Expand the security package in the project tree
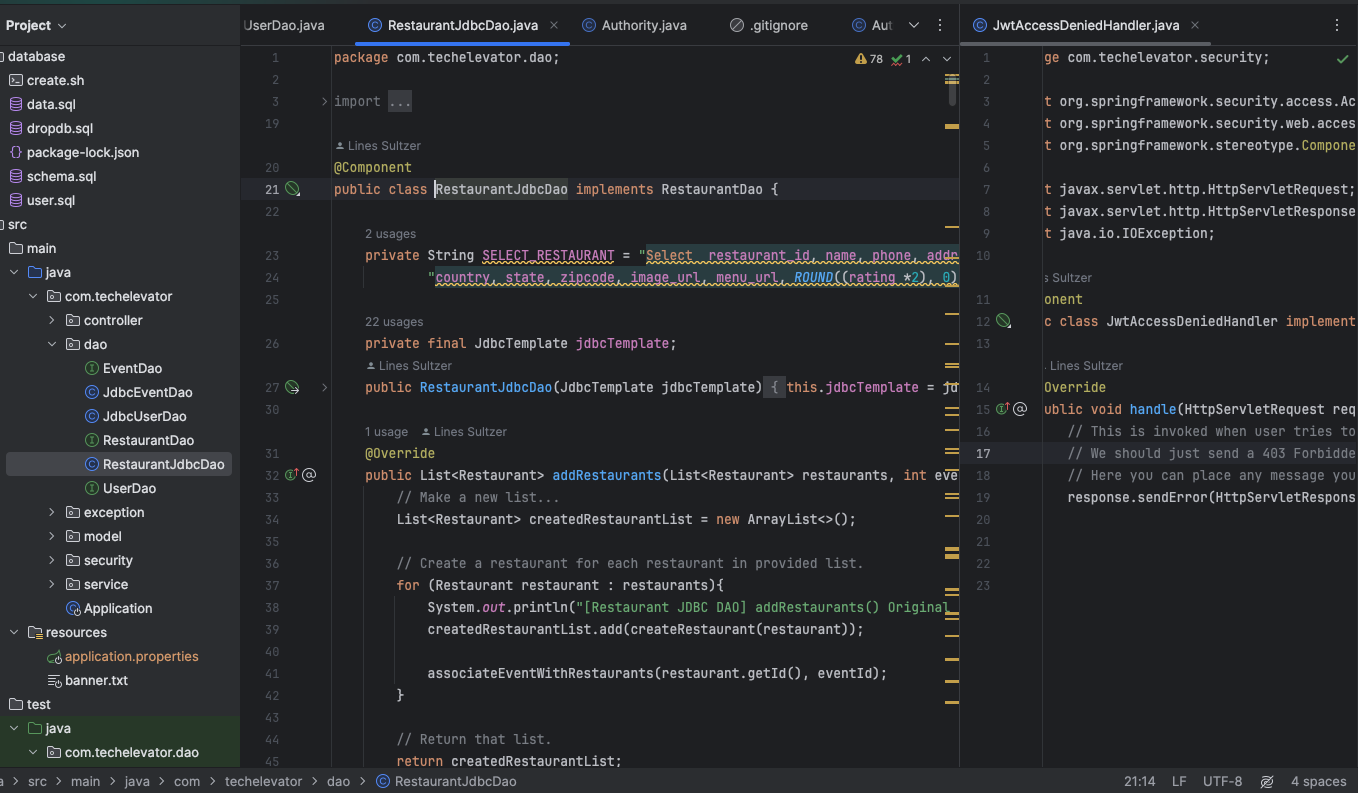The image size is (1358, 793). (52, 560)
